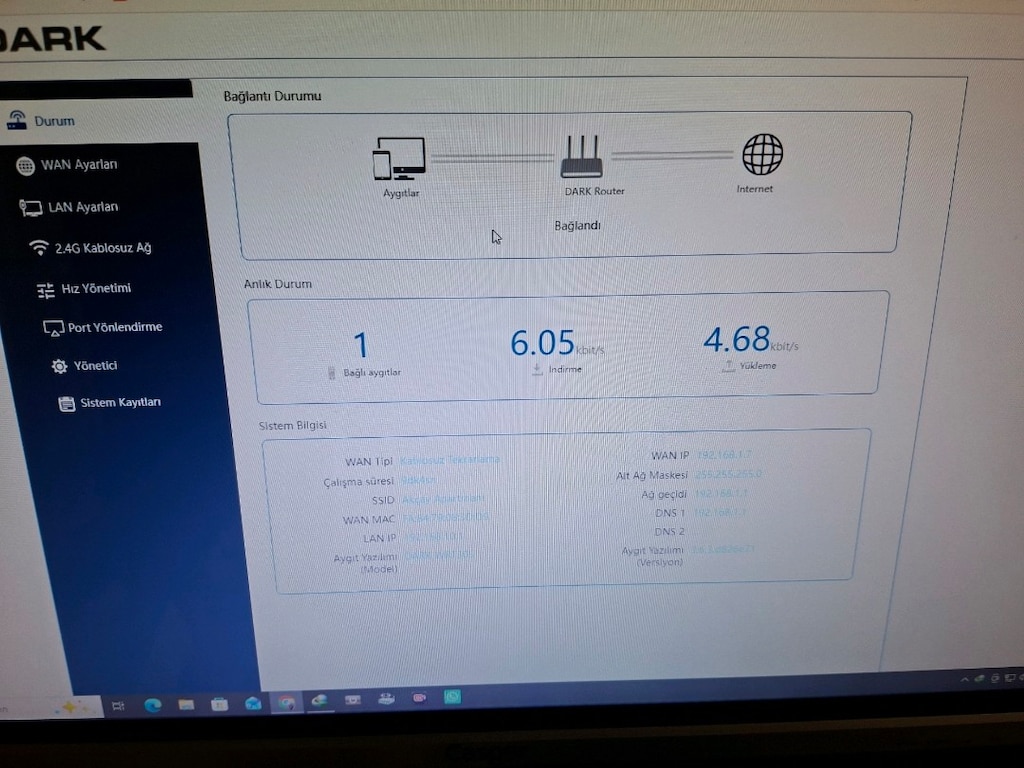Click the Bağlantı Durumu section heading
This screenshot has height=768, width=1024.
pyautogui.click(x=272, y=96)
